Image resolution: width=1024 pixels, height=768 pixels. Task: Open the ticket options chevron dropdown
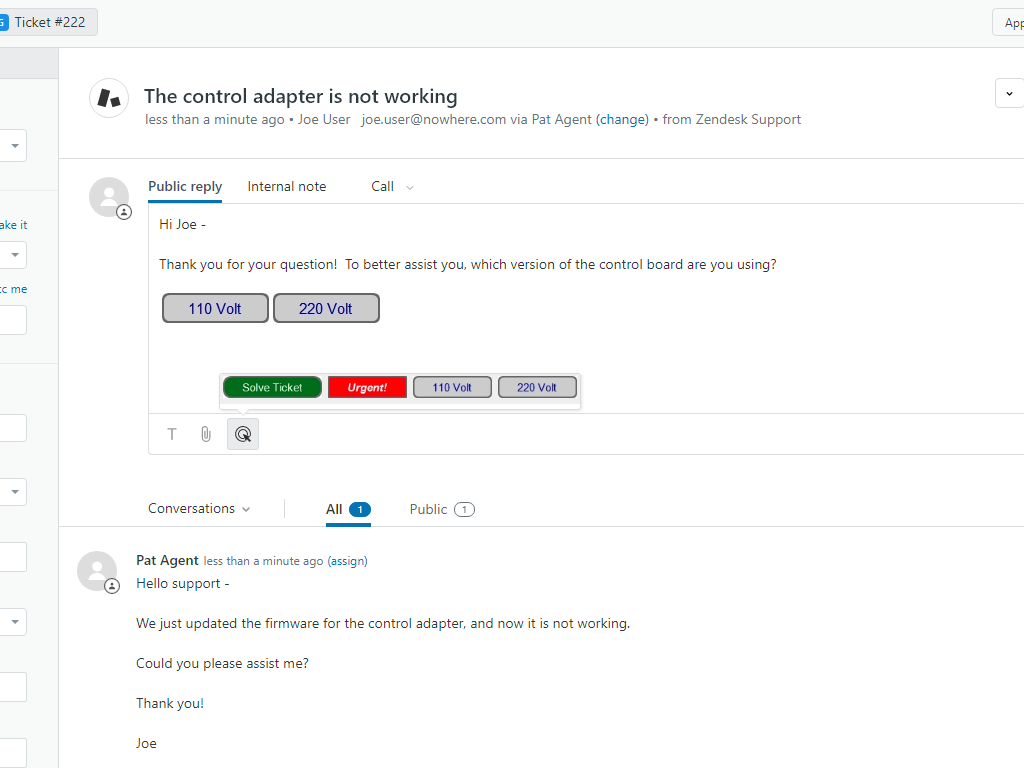(x=1008, y=94)
